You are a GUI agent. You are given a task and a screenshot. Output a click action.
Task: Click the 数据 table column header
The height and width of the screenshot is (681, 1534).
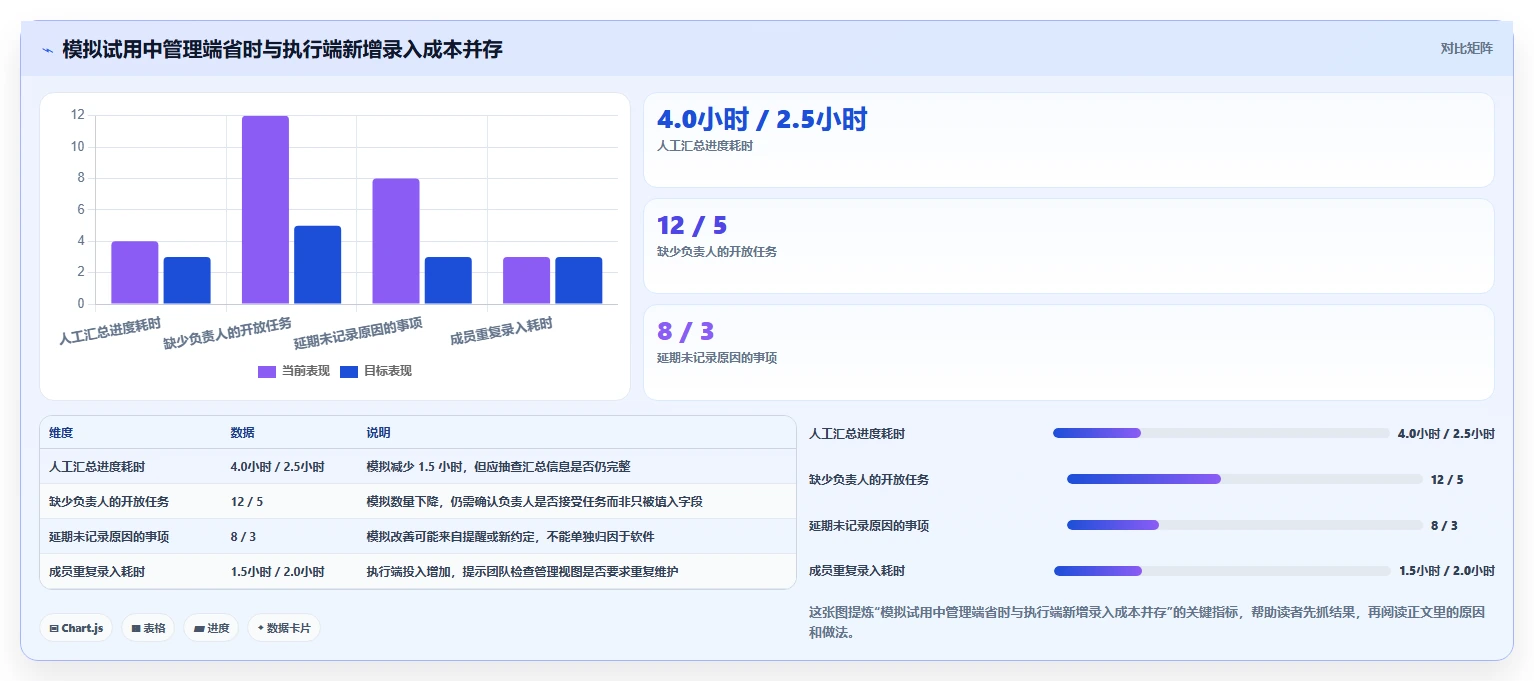(242, 433)
